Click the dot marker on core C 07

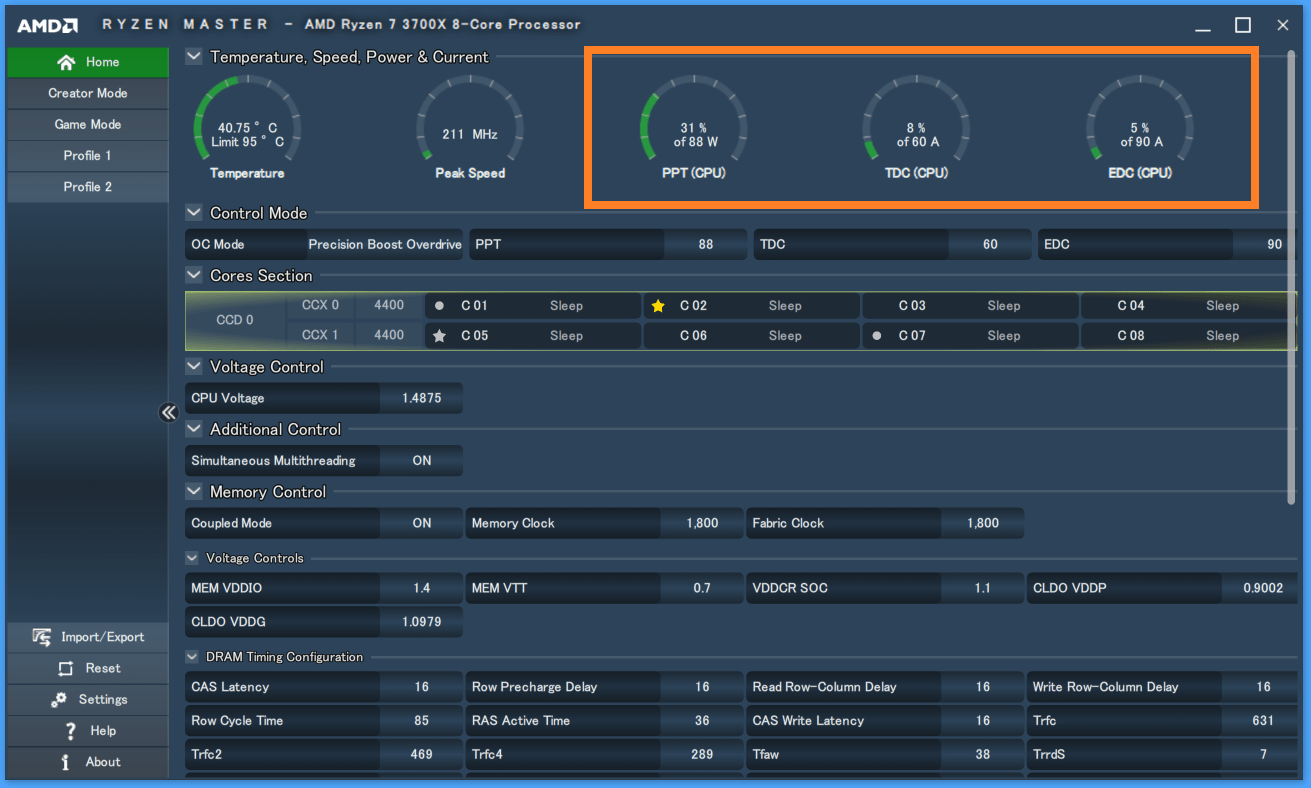tap(877, 336)
